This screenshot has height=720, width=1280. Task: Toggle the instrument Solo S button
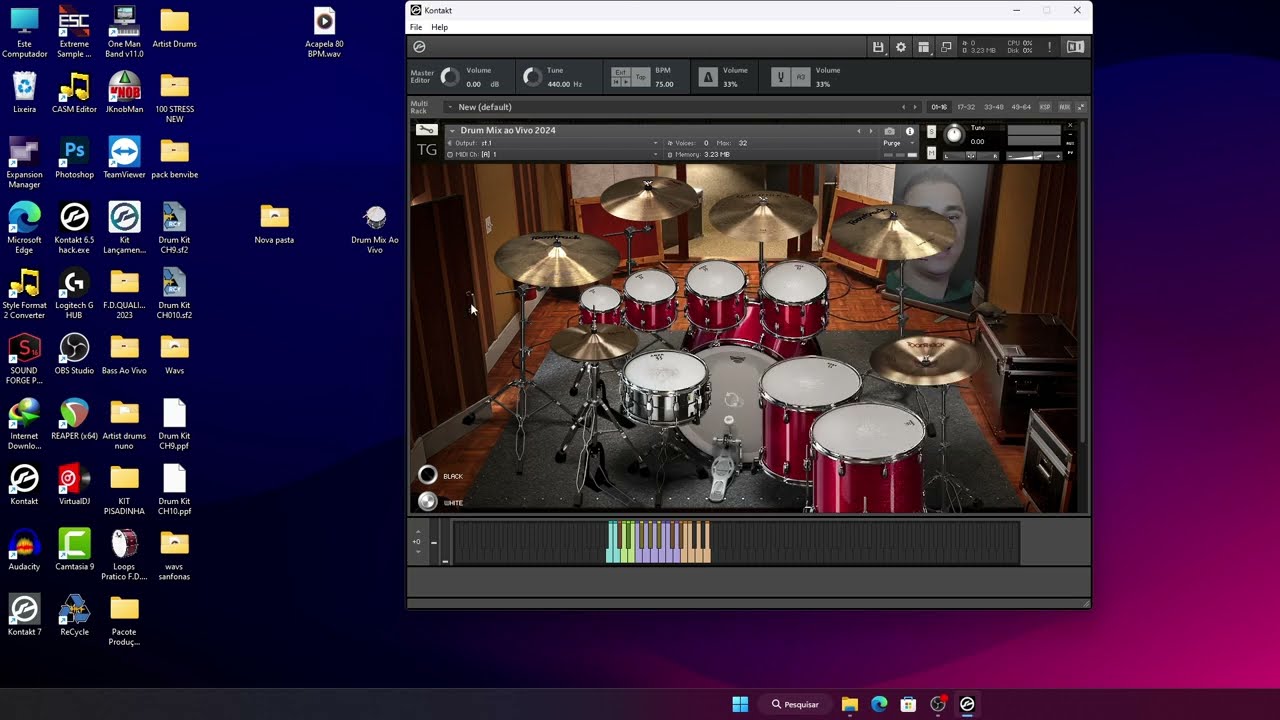click(932, 132)
